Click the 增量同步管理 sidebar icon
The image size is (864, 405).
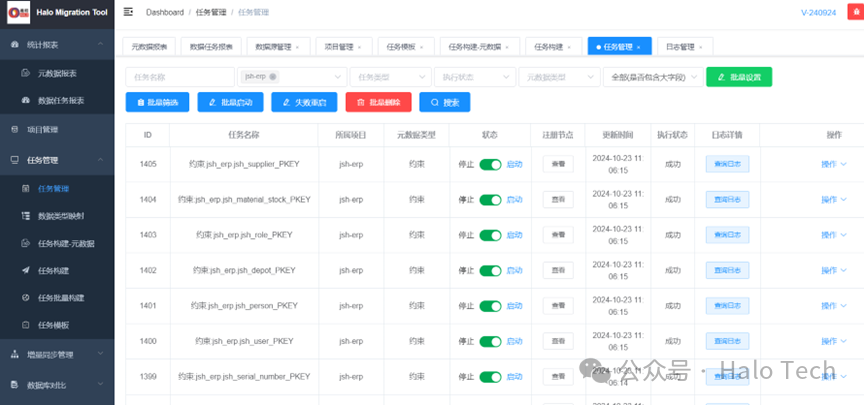click(15, 355)
